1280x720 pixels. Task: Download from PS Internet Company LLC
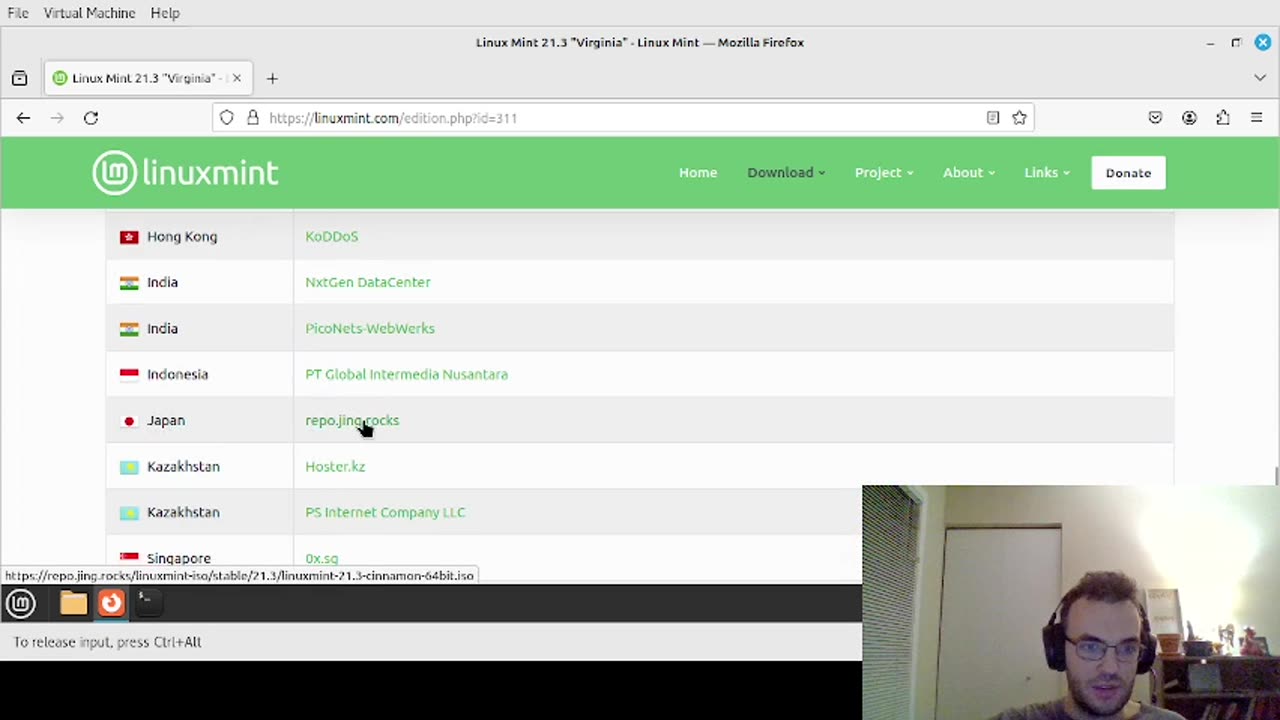tap(385, 512)
